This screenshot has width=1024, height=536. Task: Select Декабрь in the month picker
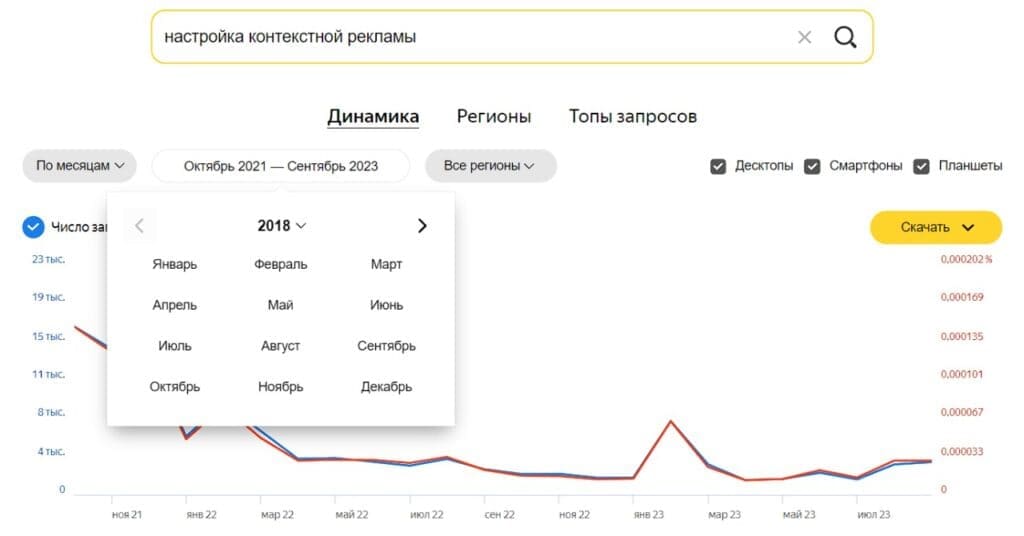[387, 386]
